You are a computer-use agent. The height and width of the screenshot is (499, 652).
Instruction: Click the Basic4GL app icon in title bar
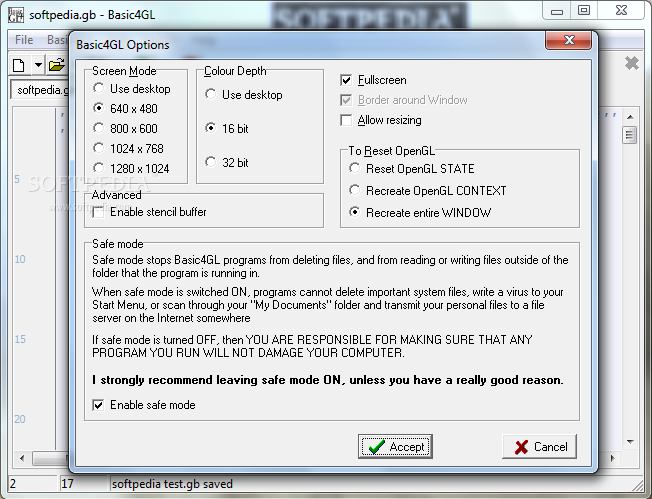coord(16,15)
